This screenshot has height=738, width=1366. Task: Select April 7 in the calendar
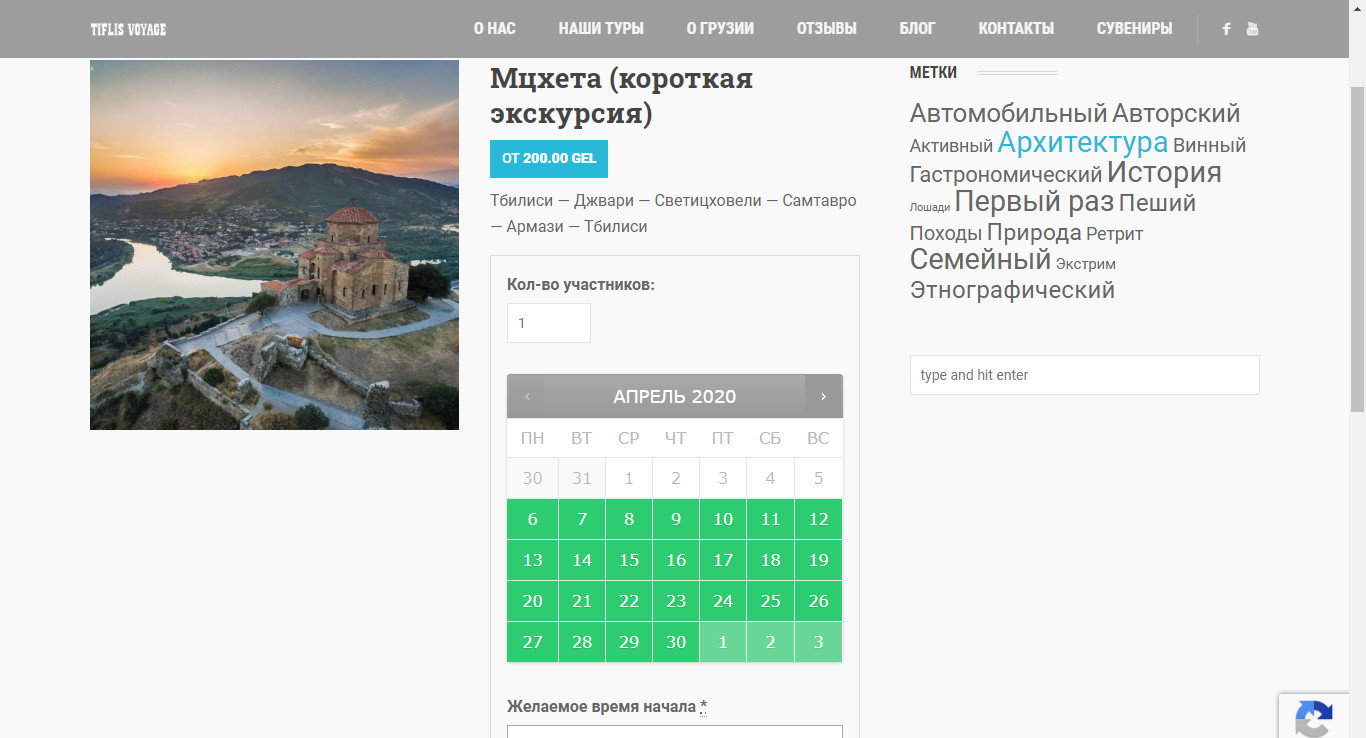581,519
